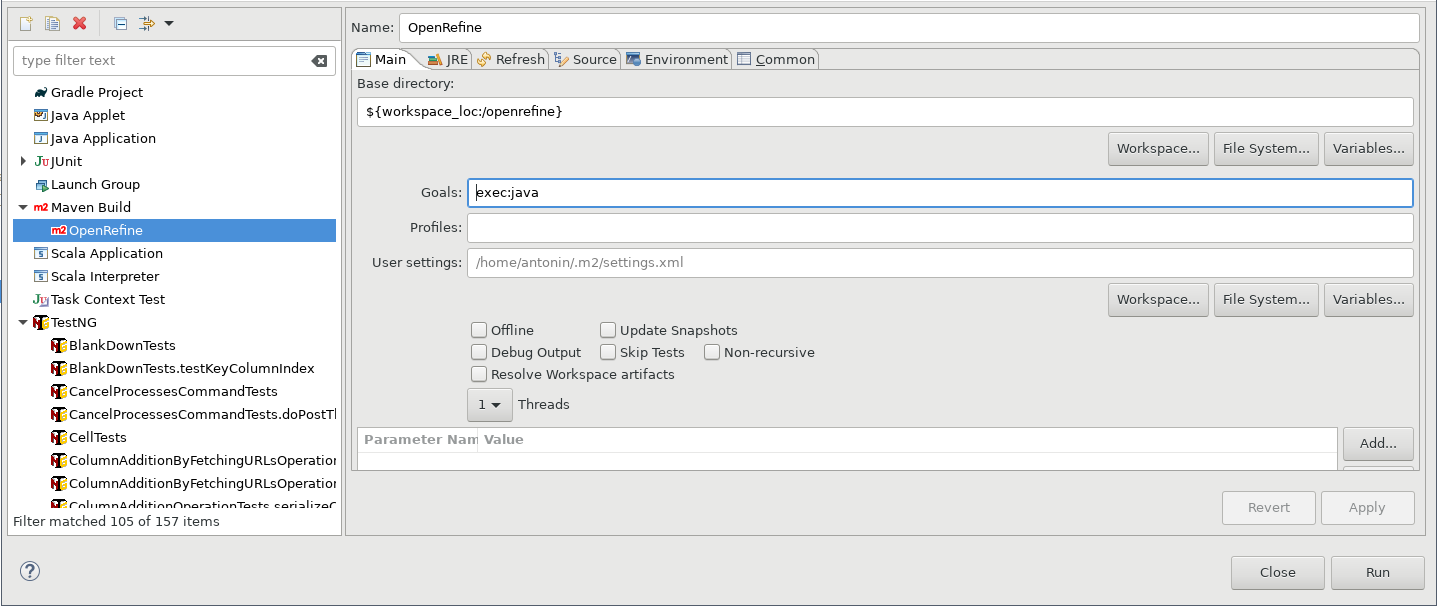Run the OpenRefine Maven build
The image size is (1437, 606).
pyautogui.click(x=1377, y=572)
